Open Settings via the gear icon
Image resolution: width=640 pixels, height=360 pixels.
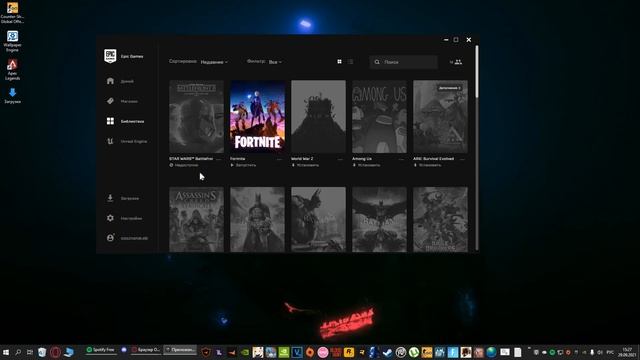point(124,218)
